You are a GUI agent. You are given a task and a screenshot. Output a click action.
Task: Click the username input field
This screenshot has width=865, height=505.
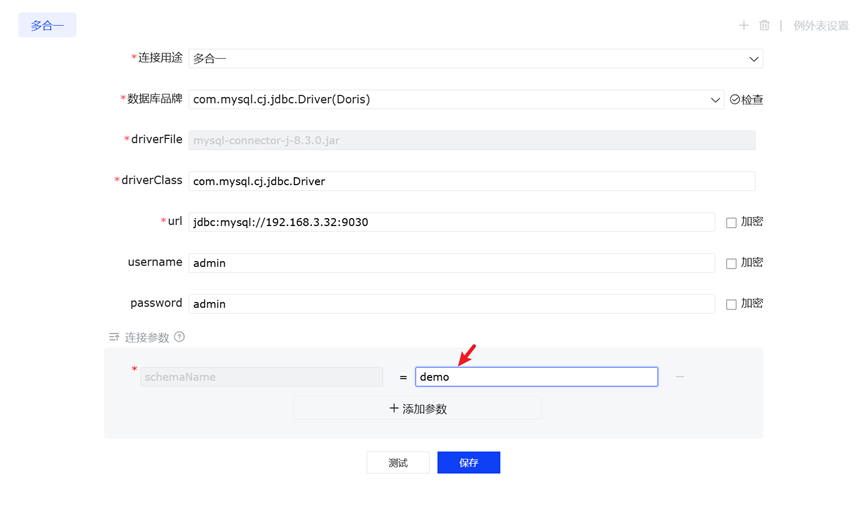click(x=451, y=263)
